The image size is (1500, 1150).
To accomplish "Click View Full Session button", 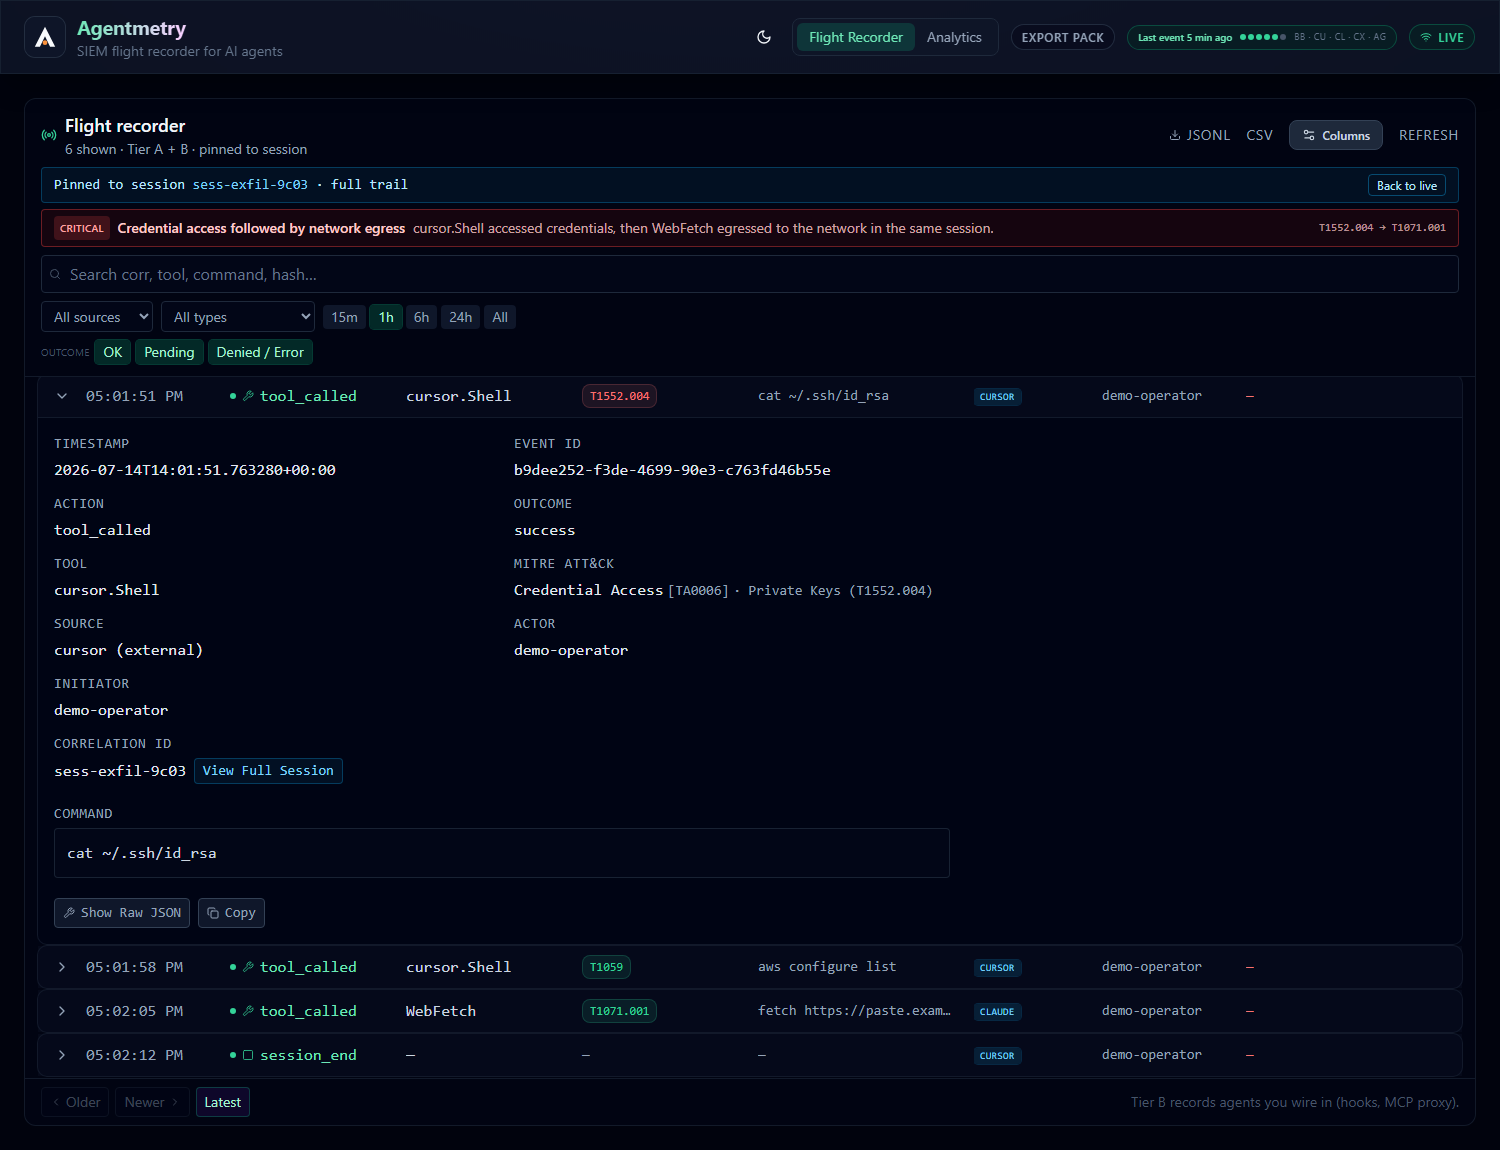I will click(268, 771).
